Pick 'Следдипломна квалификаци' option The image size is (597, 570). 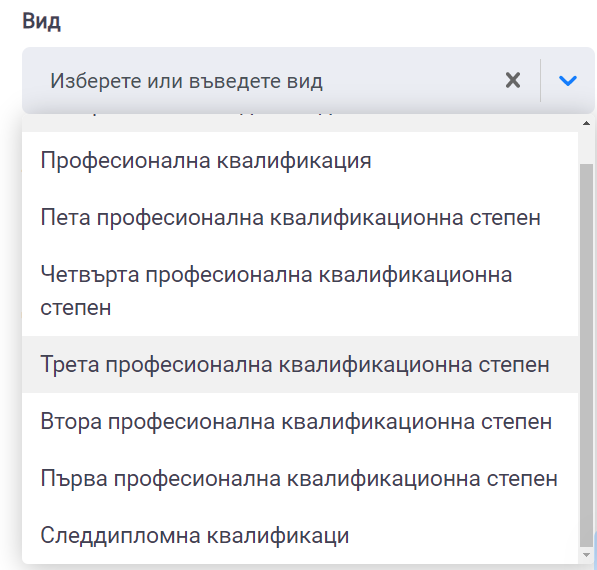point(300,536)
